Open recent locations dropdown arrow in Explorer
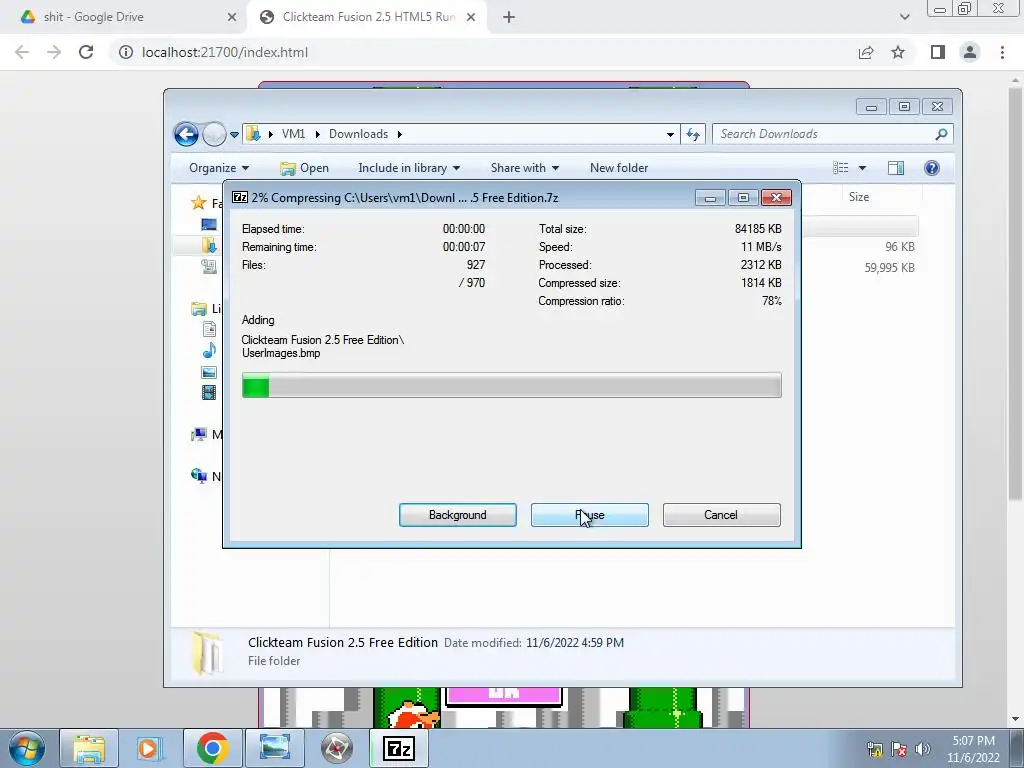The width and height of the screenshot is (1024, 768). 234,135
